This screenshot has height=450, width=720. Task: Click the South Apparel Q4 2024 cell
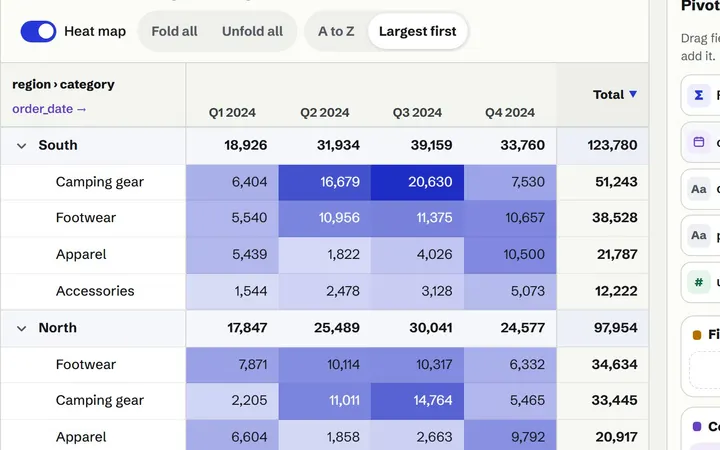pyautogui.click(x=510, y=255)
